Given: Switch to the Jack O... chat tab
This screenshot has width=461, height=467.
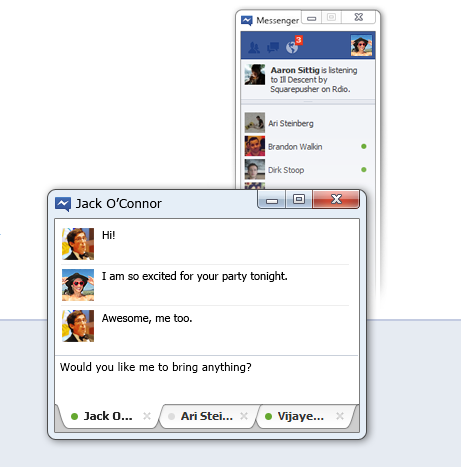Looking at the screenshot, I should click(x=109, y=416).
